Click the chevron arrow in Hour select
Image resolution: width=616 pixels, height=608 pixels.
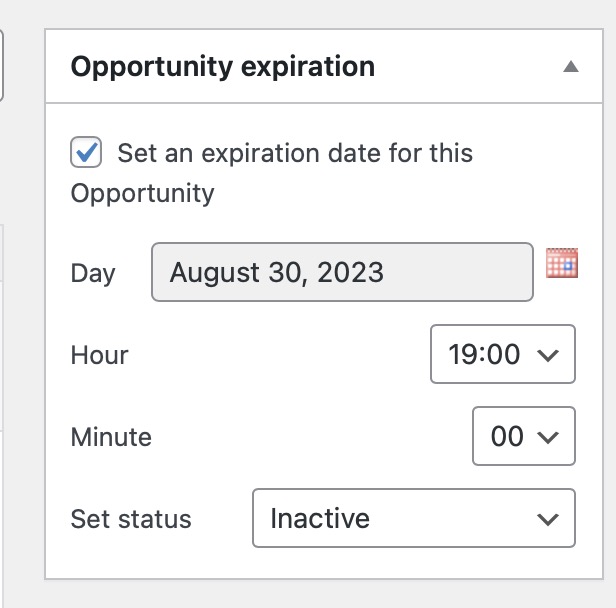click(548, 355)
